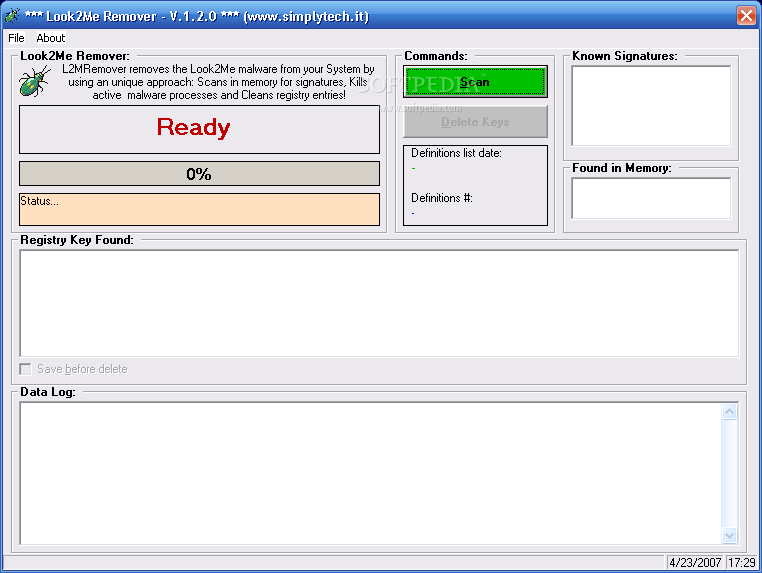Click the Known Signatures: group label
Screen dimensions: 762x573
click(x=624, y=56)
